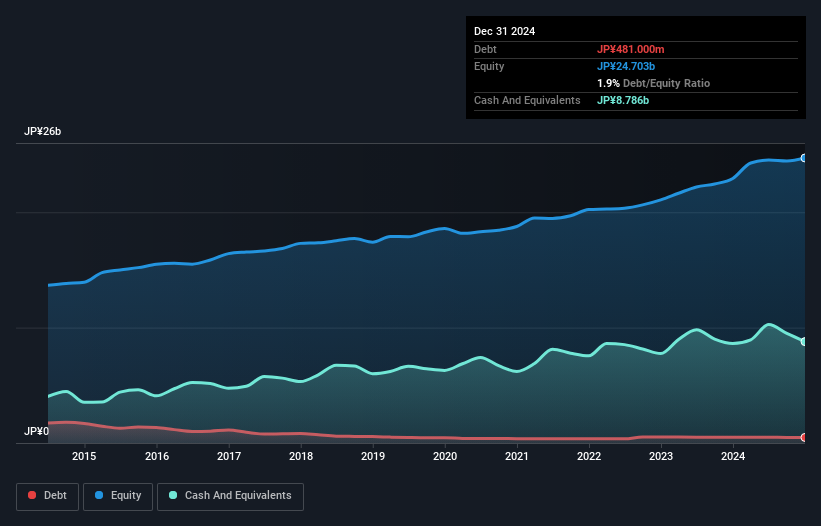Click the 2015 x-axis label
The height and width of the screenshot is (526, 821).
[x=84, y=456]
